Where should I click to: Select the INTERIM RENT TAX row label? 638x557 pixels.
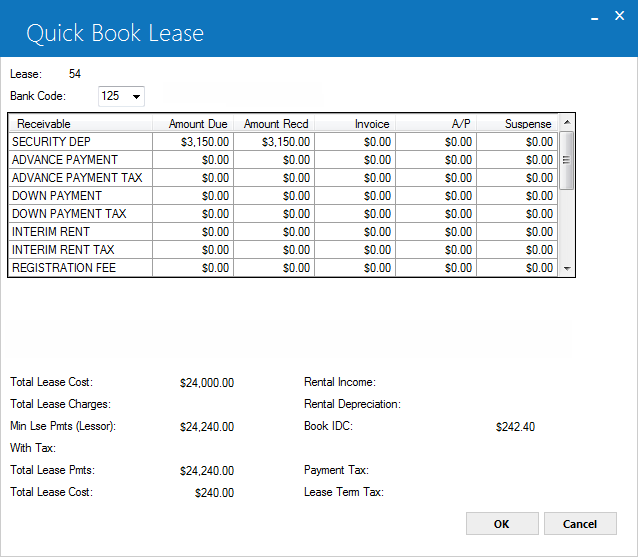(80, 249)
